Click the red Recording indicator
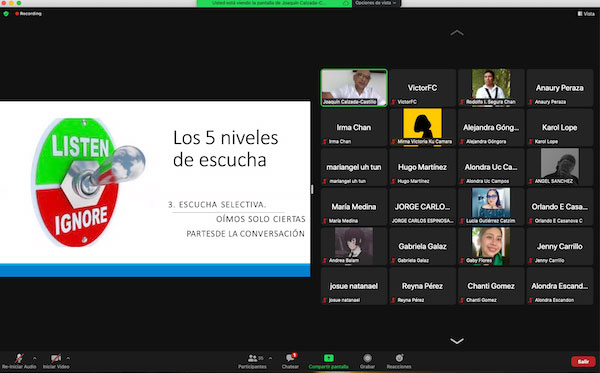 (x=28, y=14)
